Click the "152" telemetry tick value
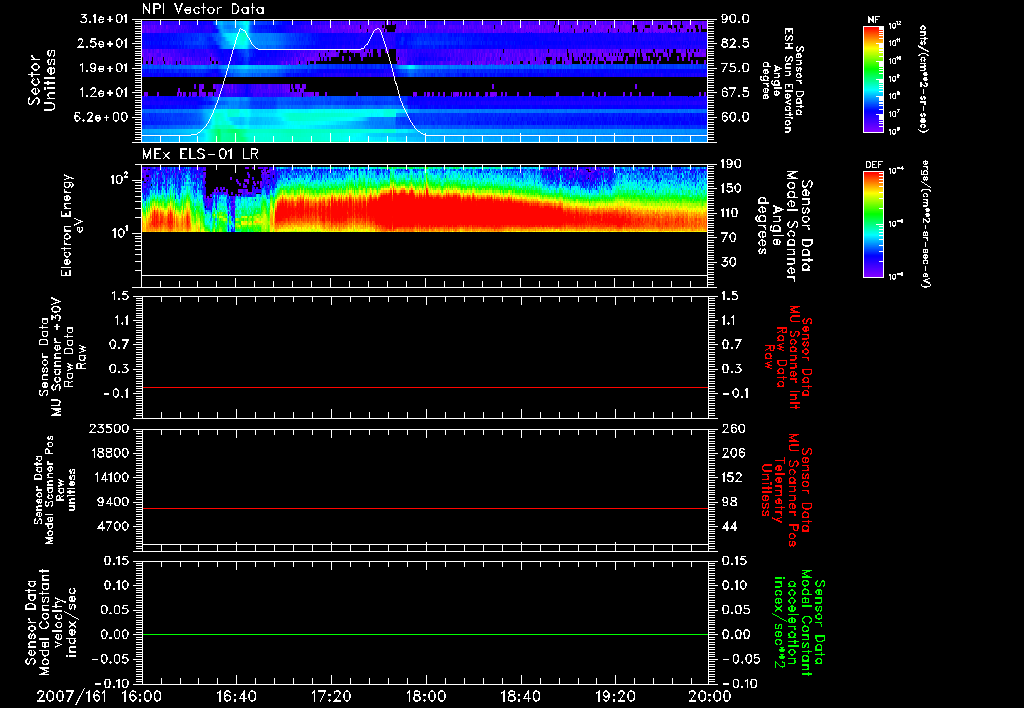Viewport: 1024px width, 708px height. click(x=732, y=477)
